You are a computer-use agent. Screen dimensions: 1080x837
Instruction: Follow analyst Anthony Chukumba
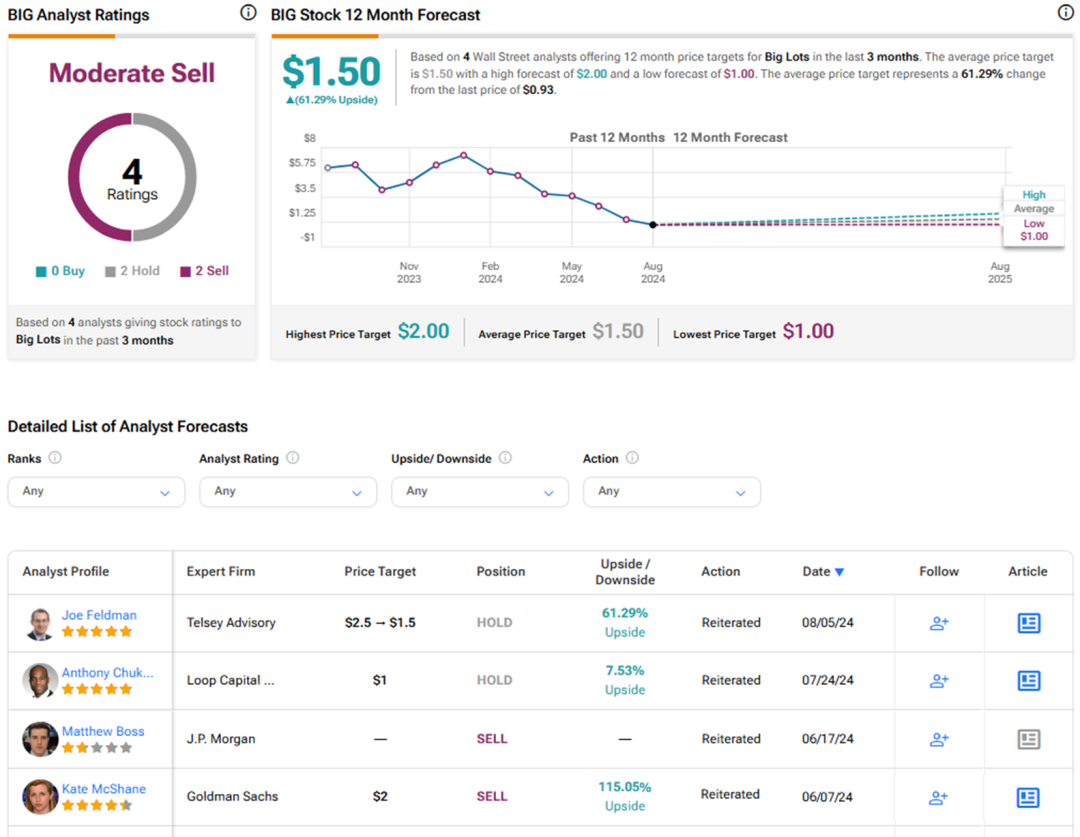939,681
